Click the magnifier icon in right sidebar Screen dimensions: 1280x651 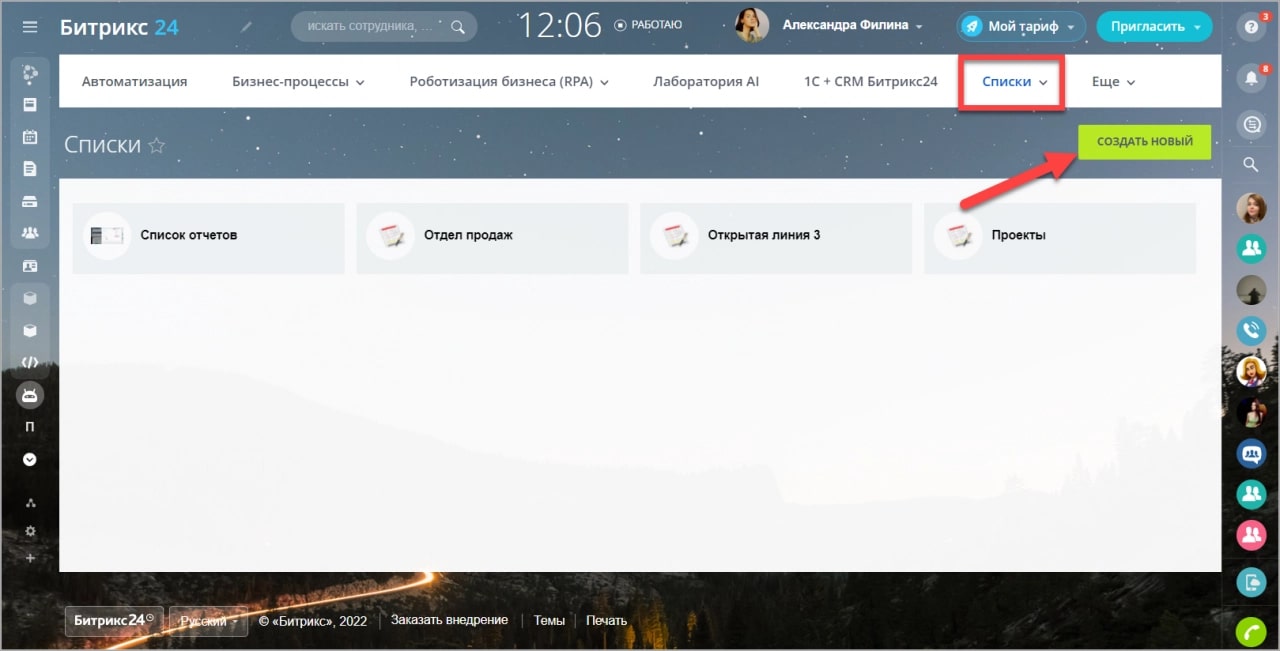(x=1250, y=164)
